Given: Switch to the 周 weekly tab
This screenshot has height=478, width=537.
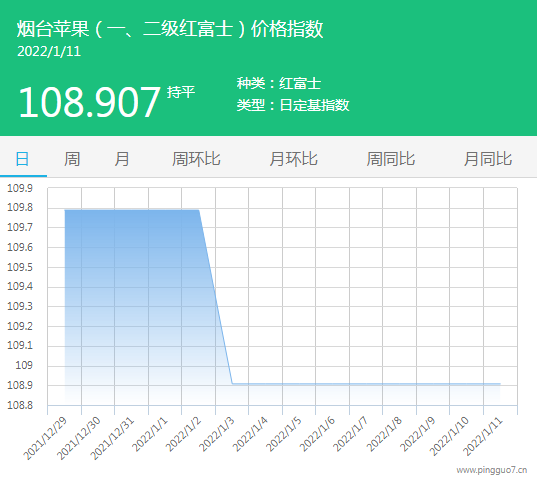Looking at the screenshot, I should pyautogui.click(x=72, y=159).
